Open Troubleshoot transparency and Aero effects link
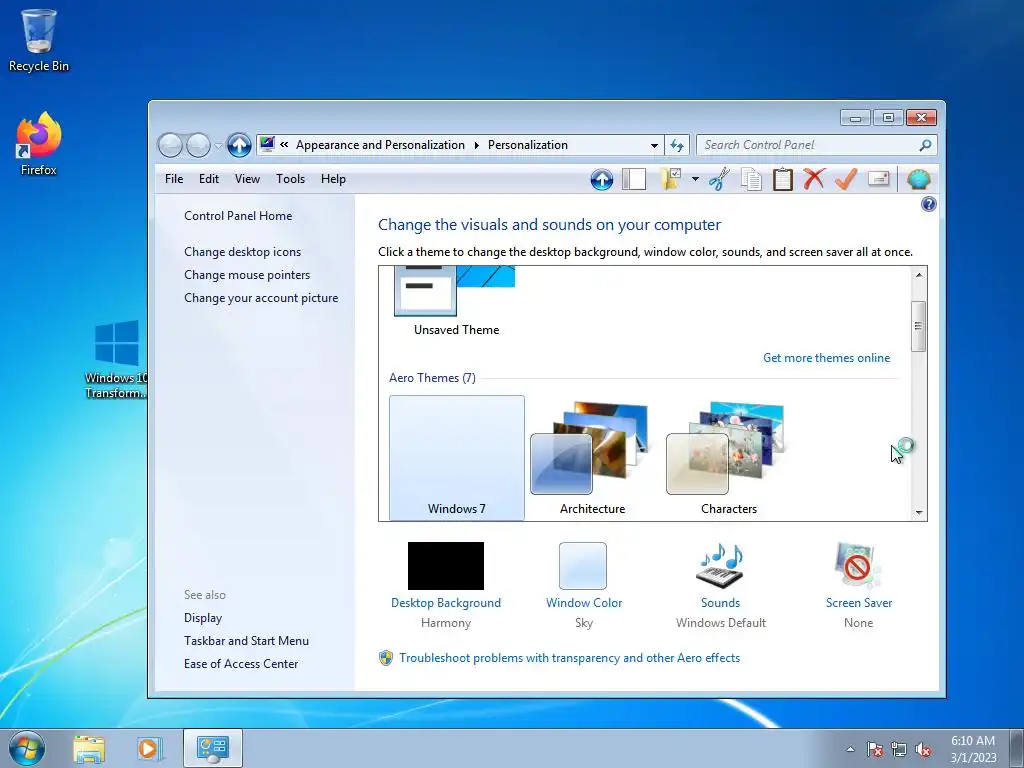Screen dimensions: 1024x768 pyautogui.click(x=569, y=658)
